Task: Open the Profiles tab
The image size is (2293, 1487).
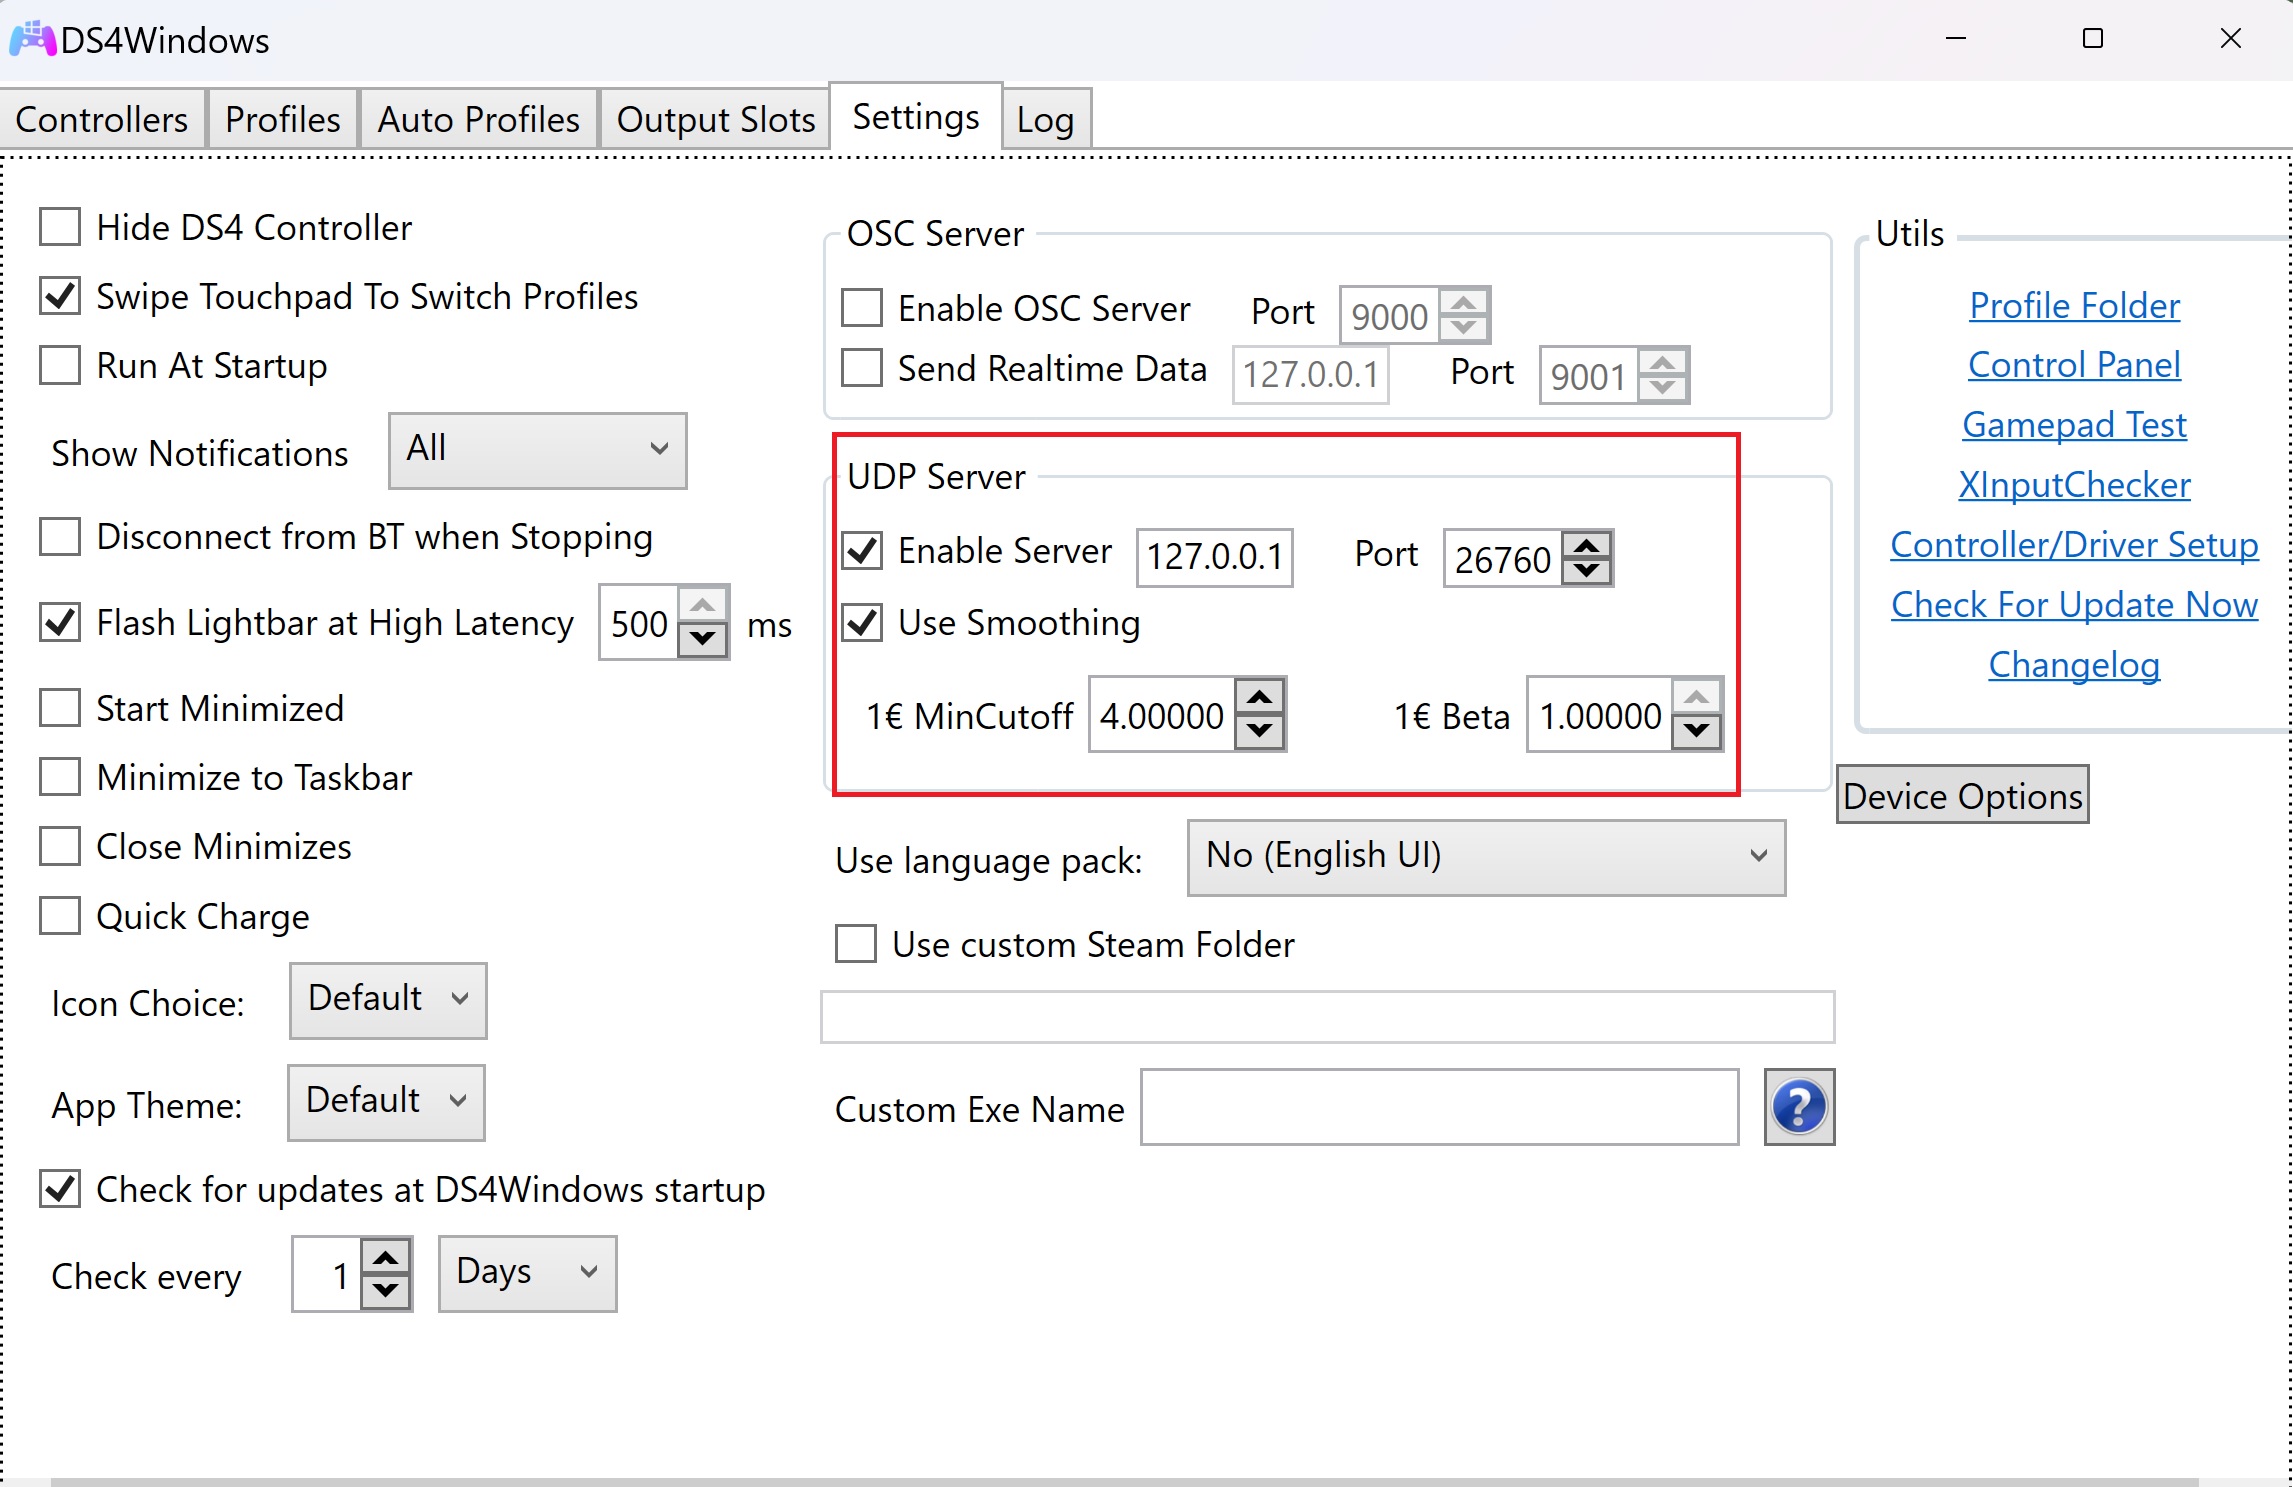Action: point(283,119)
